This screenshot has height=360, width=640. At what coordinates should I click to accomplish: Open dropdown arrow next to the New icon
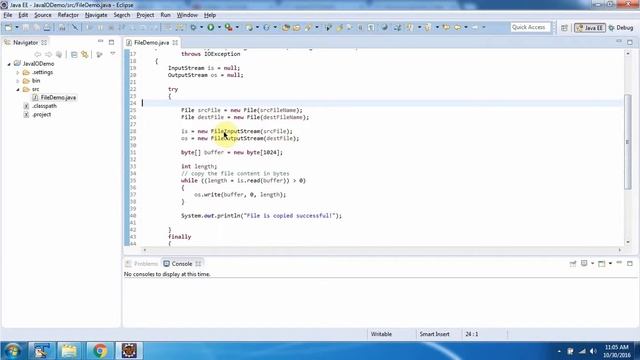pos(17,27)
